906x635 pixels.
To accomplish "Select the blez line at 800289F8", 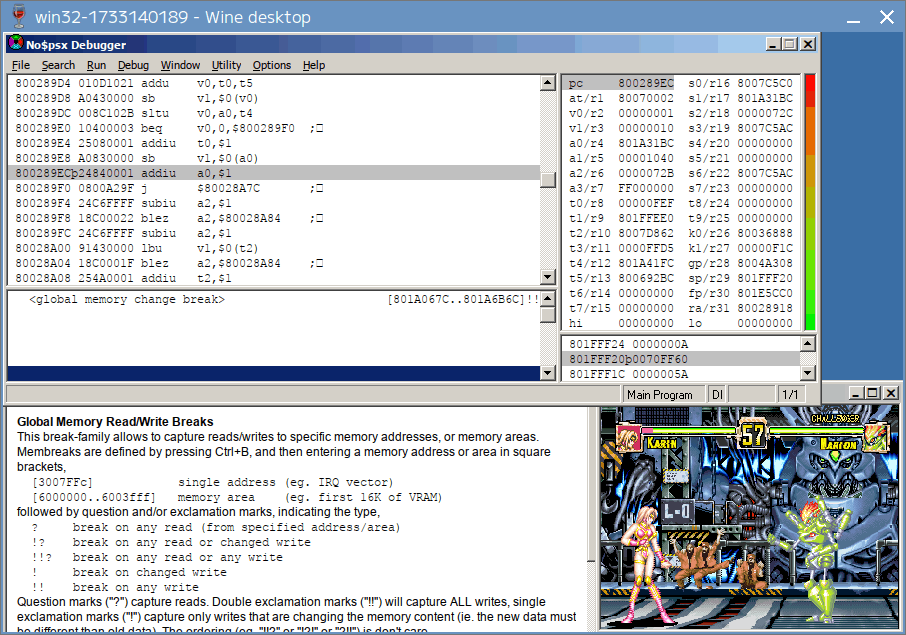I will pos(274,218).
